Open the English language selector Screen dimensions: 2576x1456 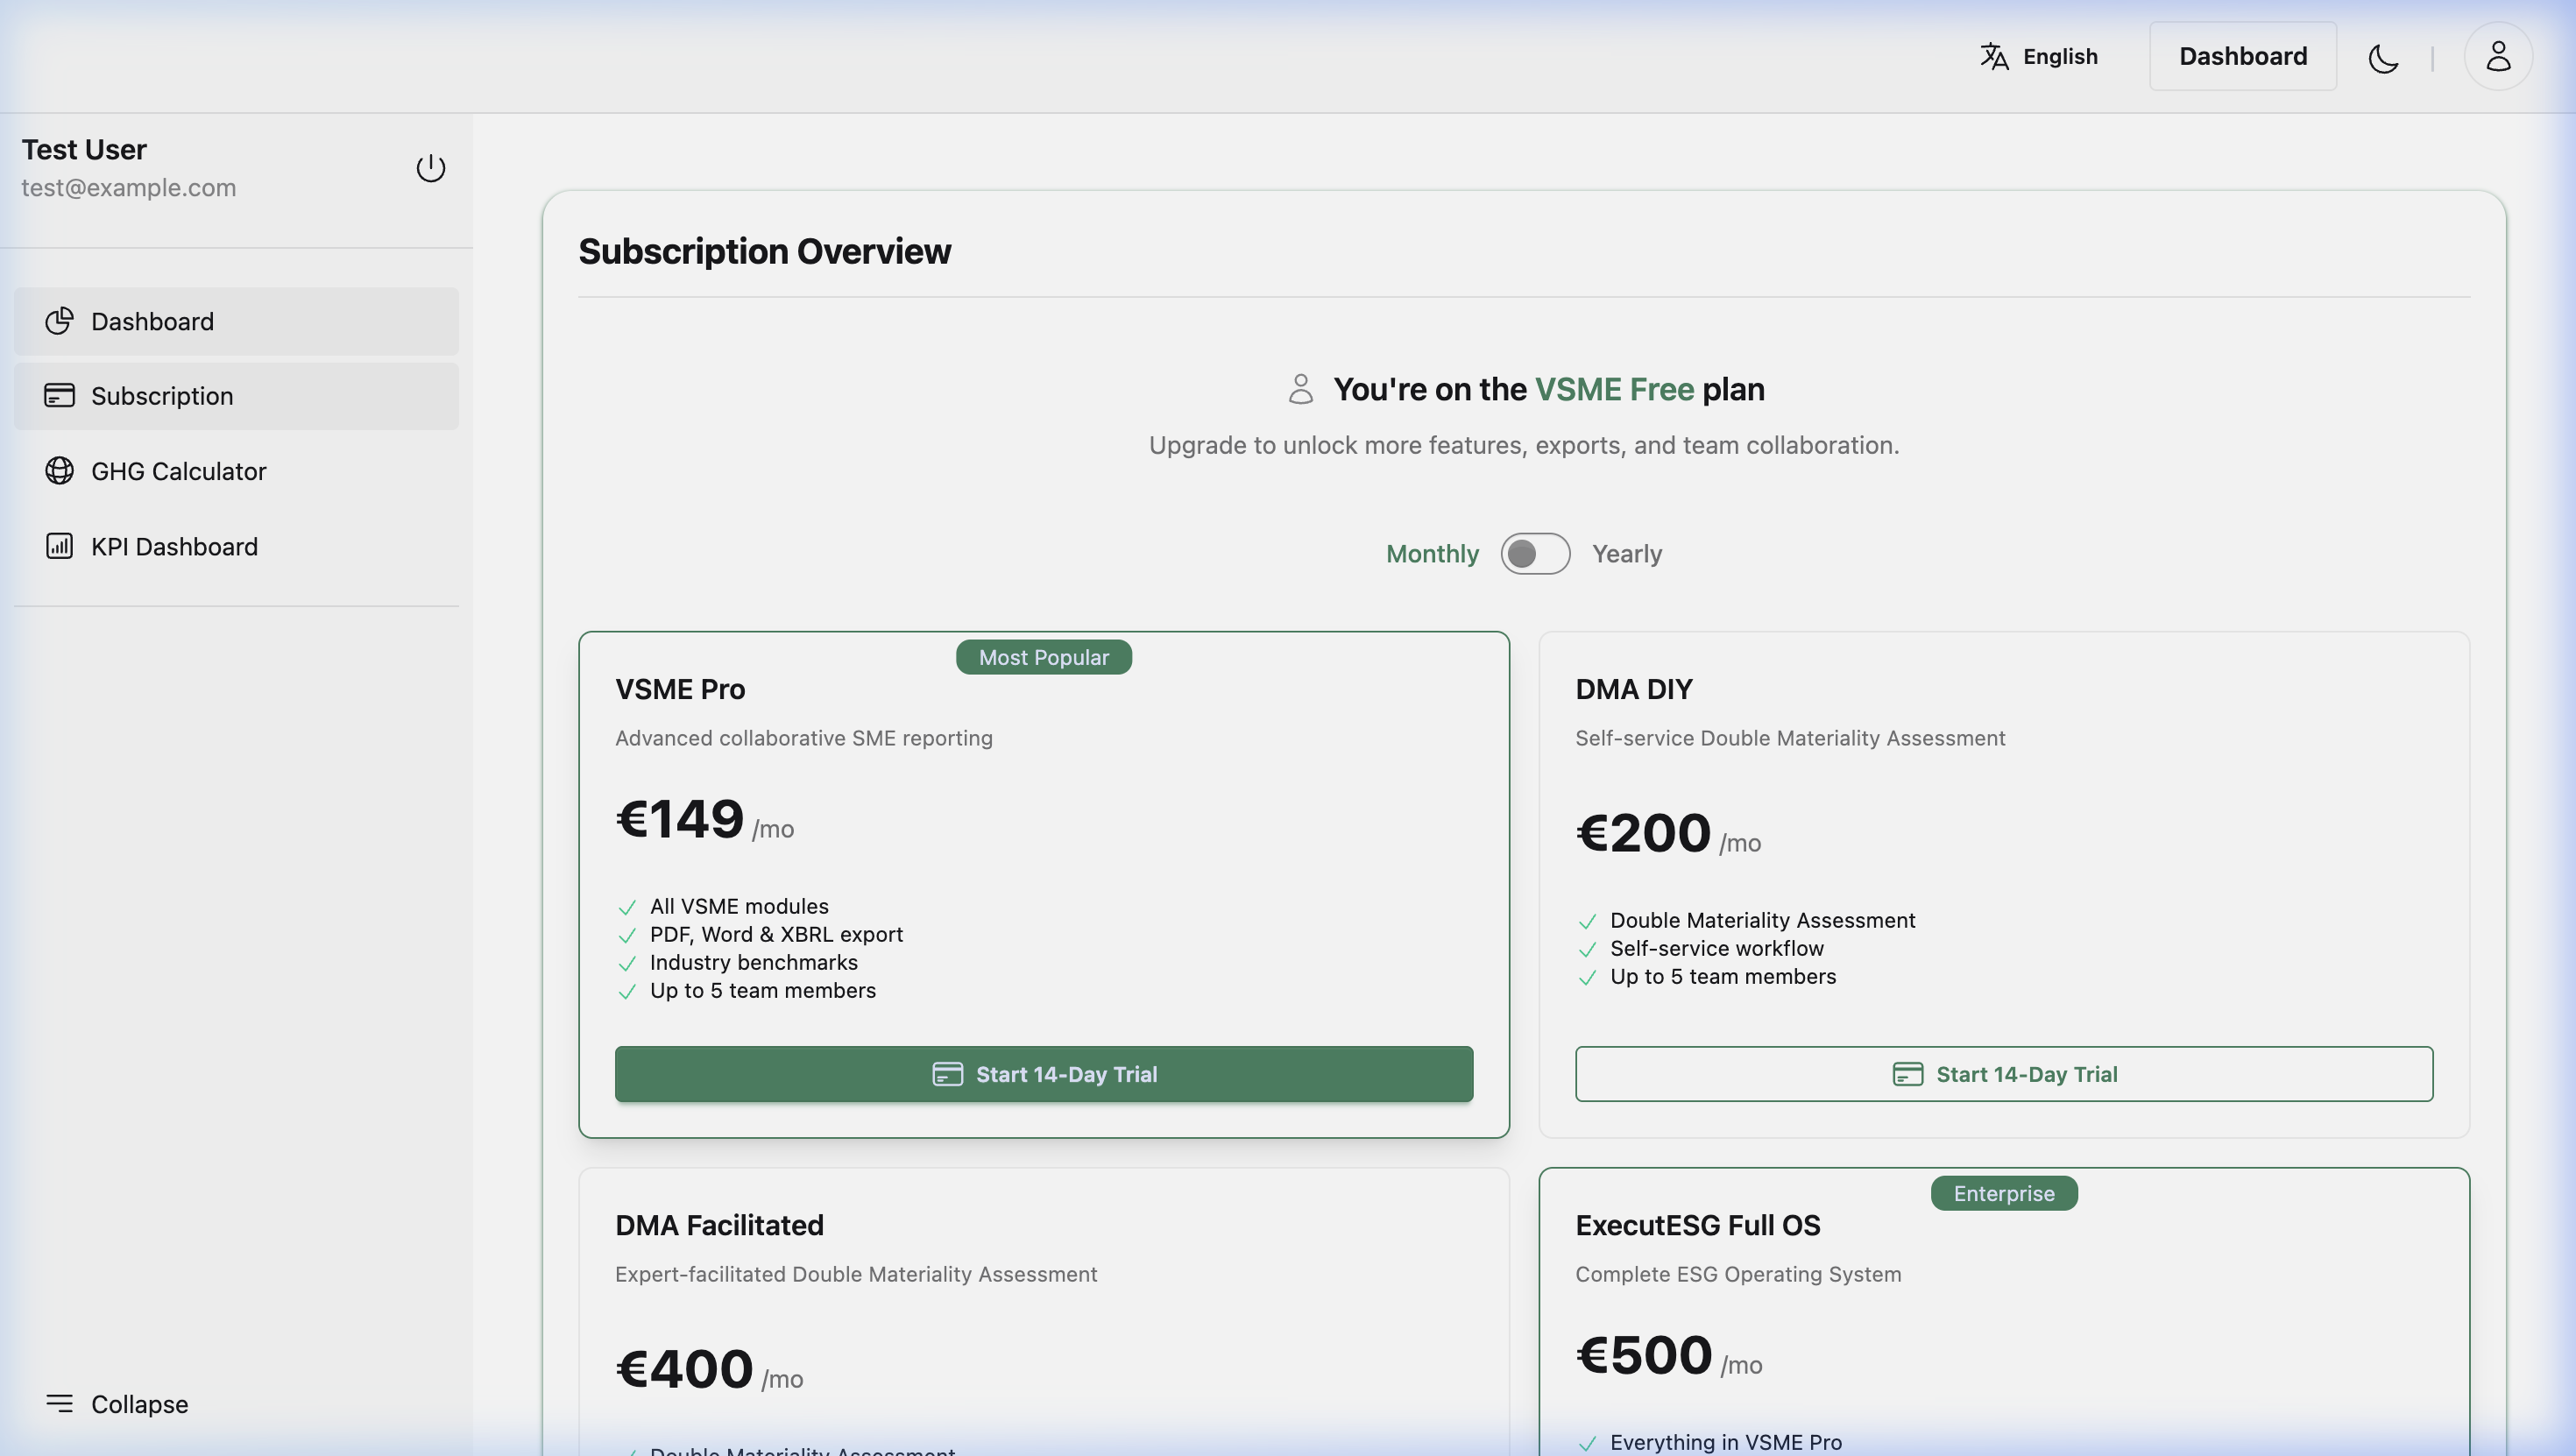pos(2038,57)
